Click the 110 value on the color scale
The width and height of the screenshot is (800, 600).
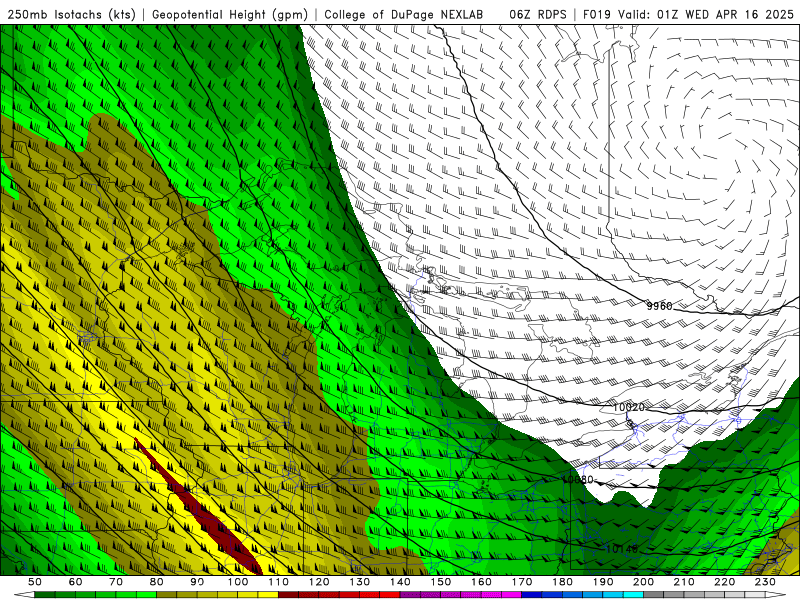coord(279,582)
